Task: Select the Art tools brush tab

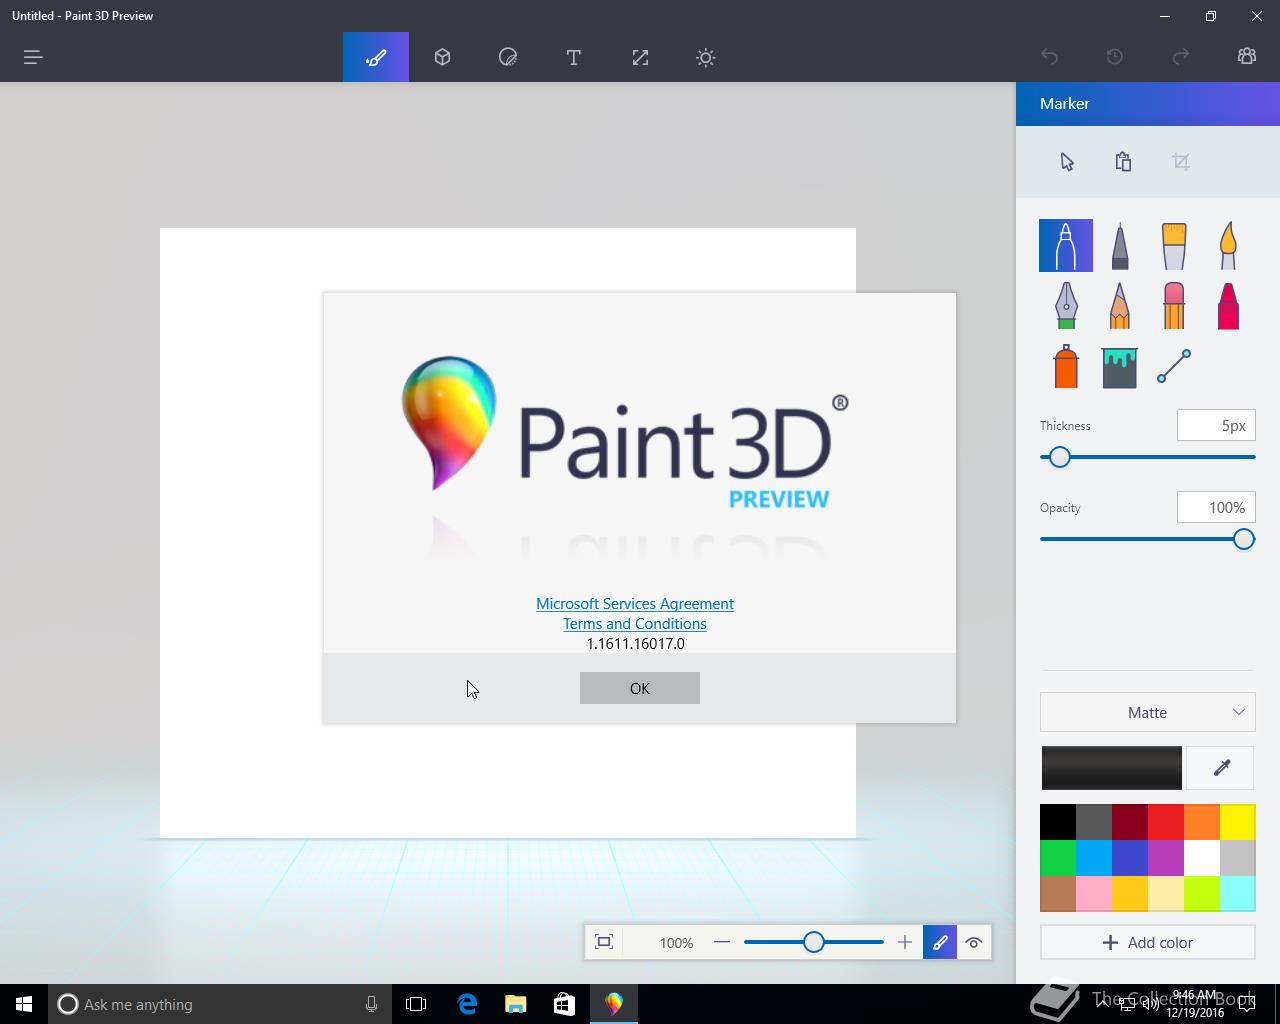Action: 376,57
